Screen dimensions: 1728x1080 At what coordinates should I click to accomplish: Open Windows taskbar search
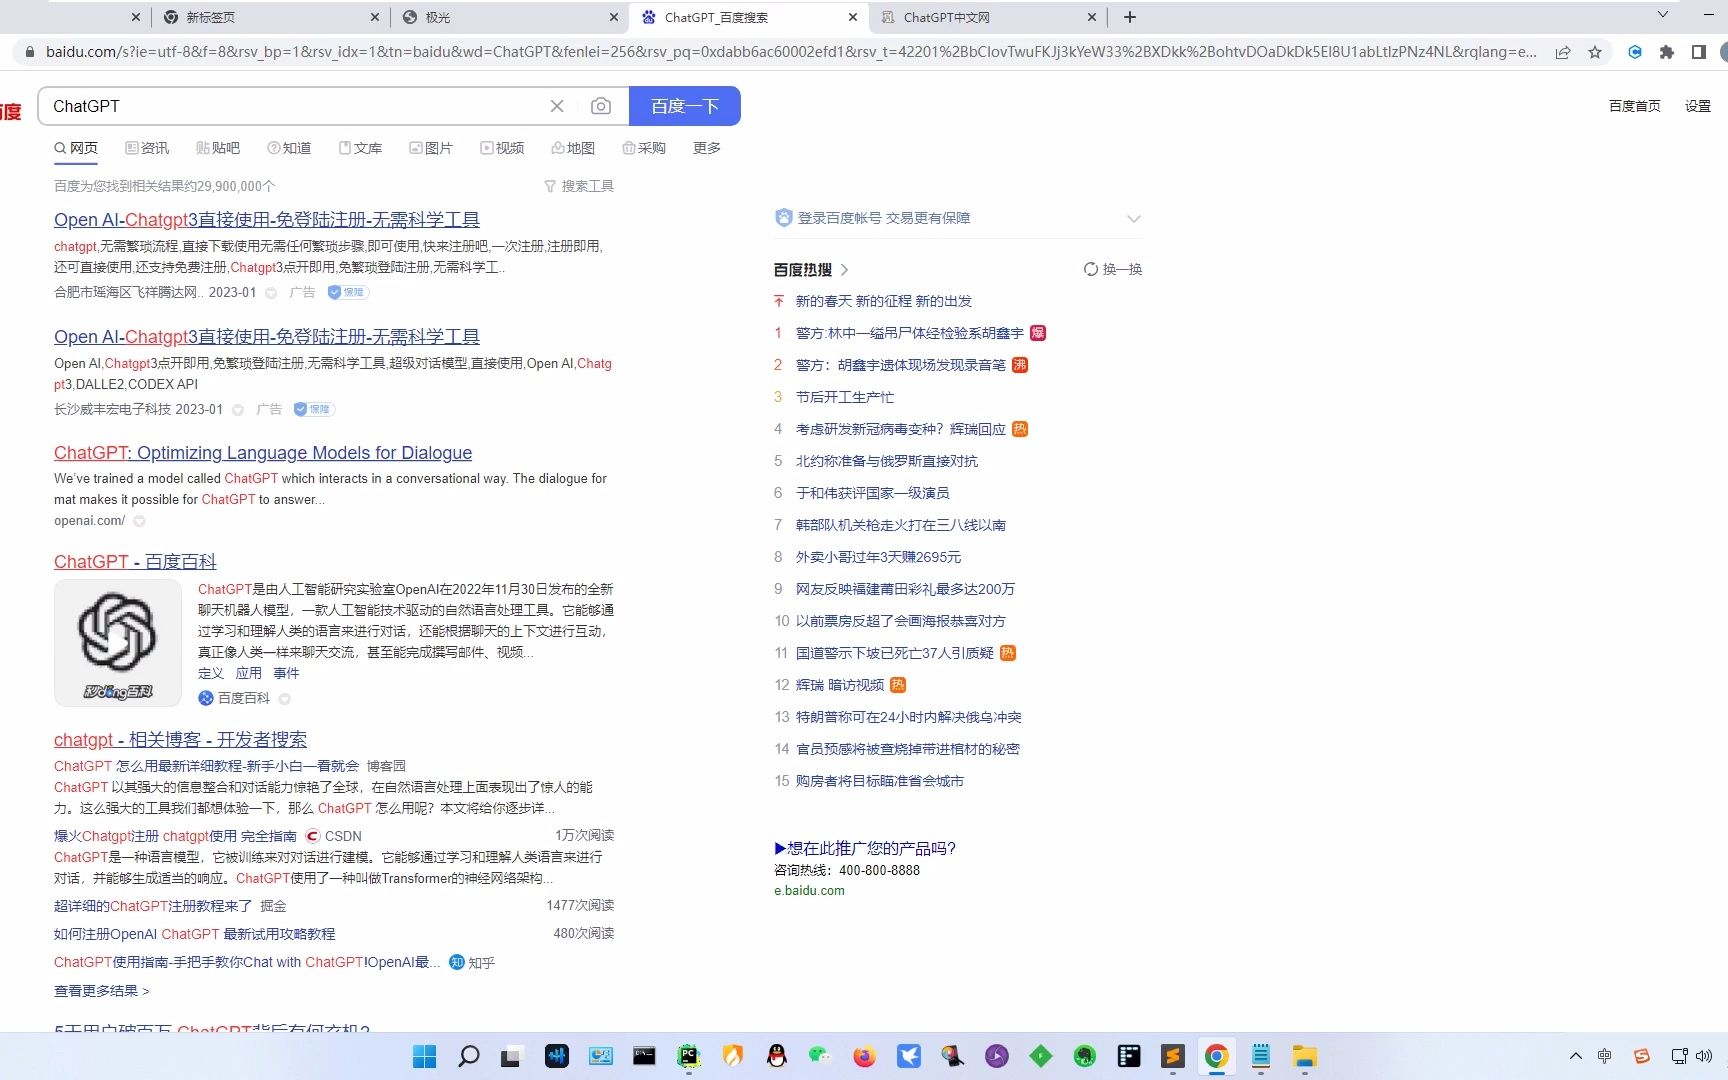tap(469, 1056)
